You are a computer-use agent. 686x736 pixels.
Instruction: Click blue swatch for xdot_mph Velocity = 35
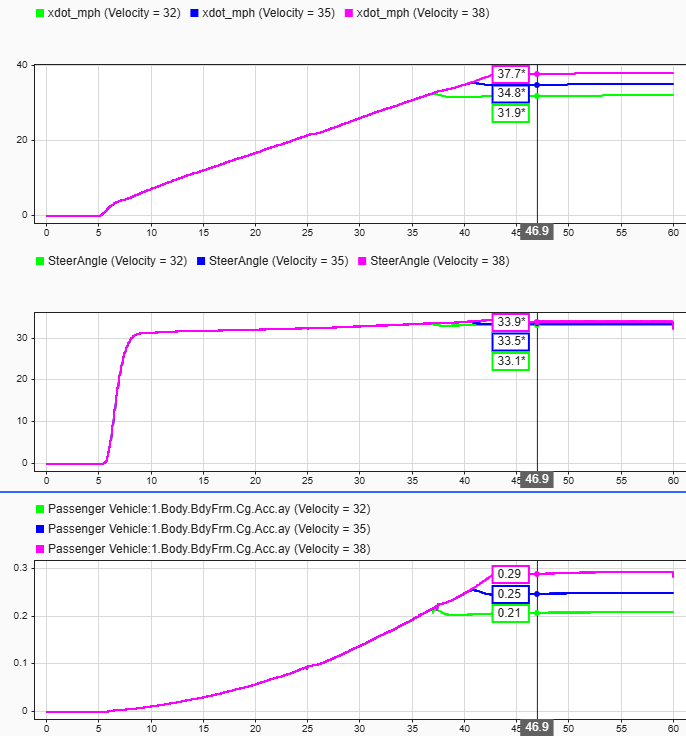194,13
